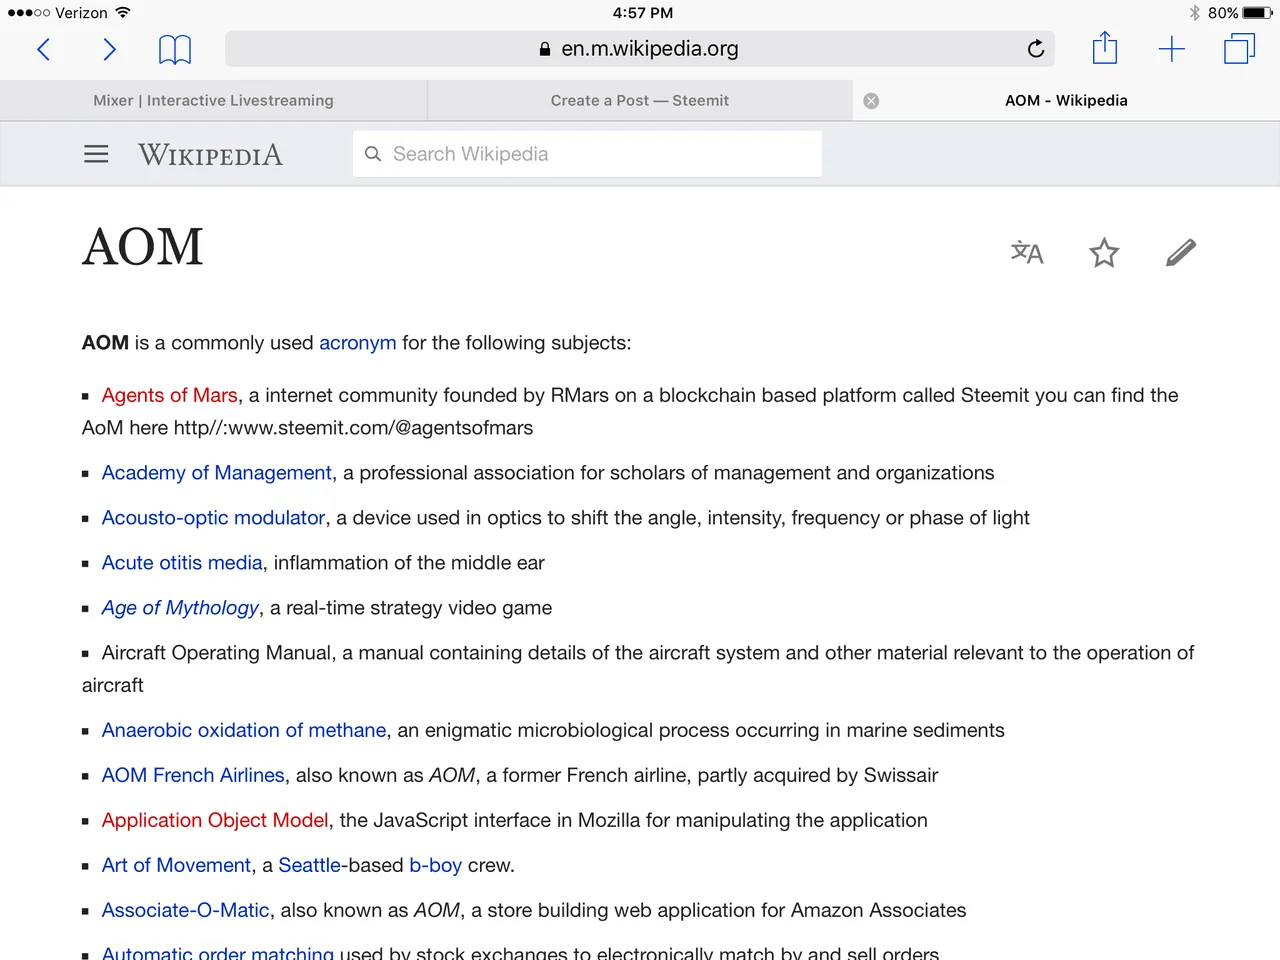Open the bookmarks book icon
Viewport: 1280px width, 960px height.
pyautogui.click(x=175, y=49)
